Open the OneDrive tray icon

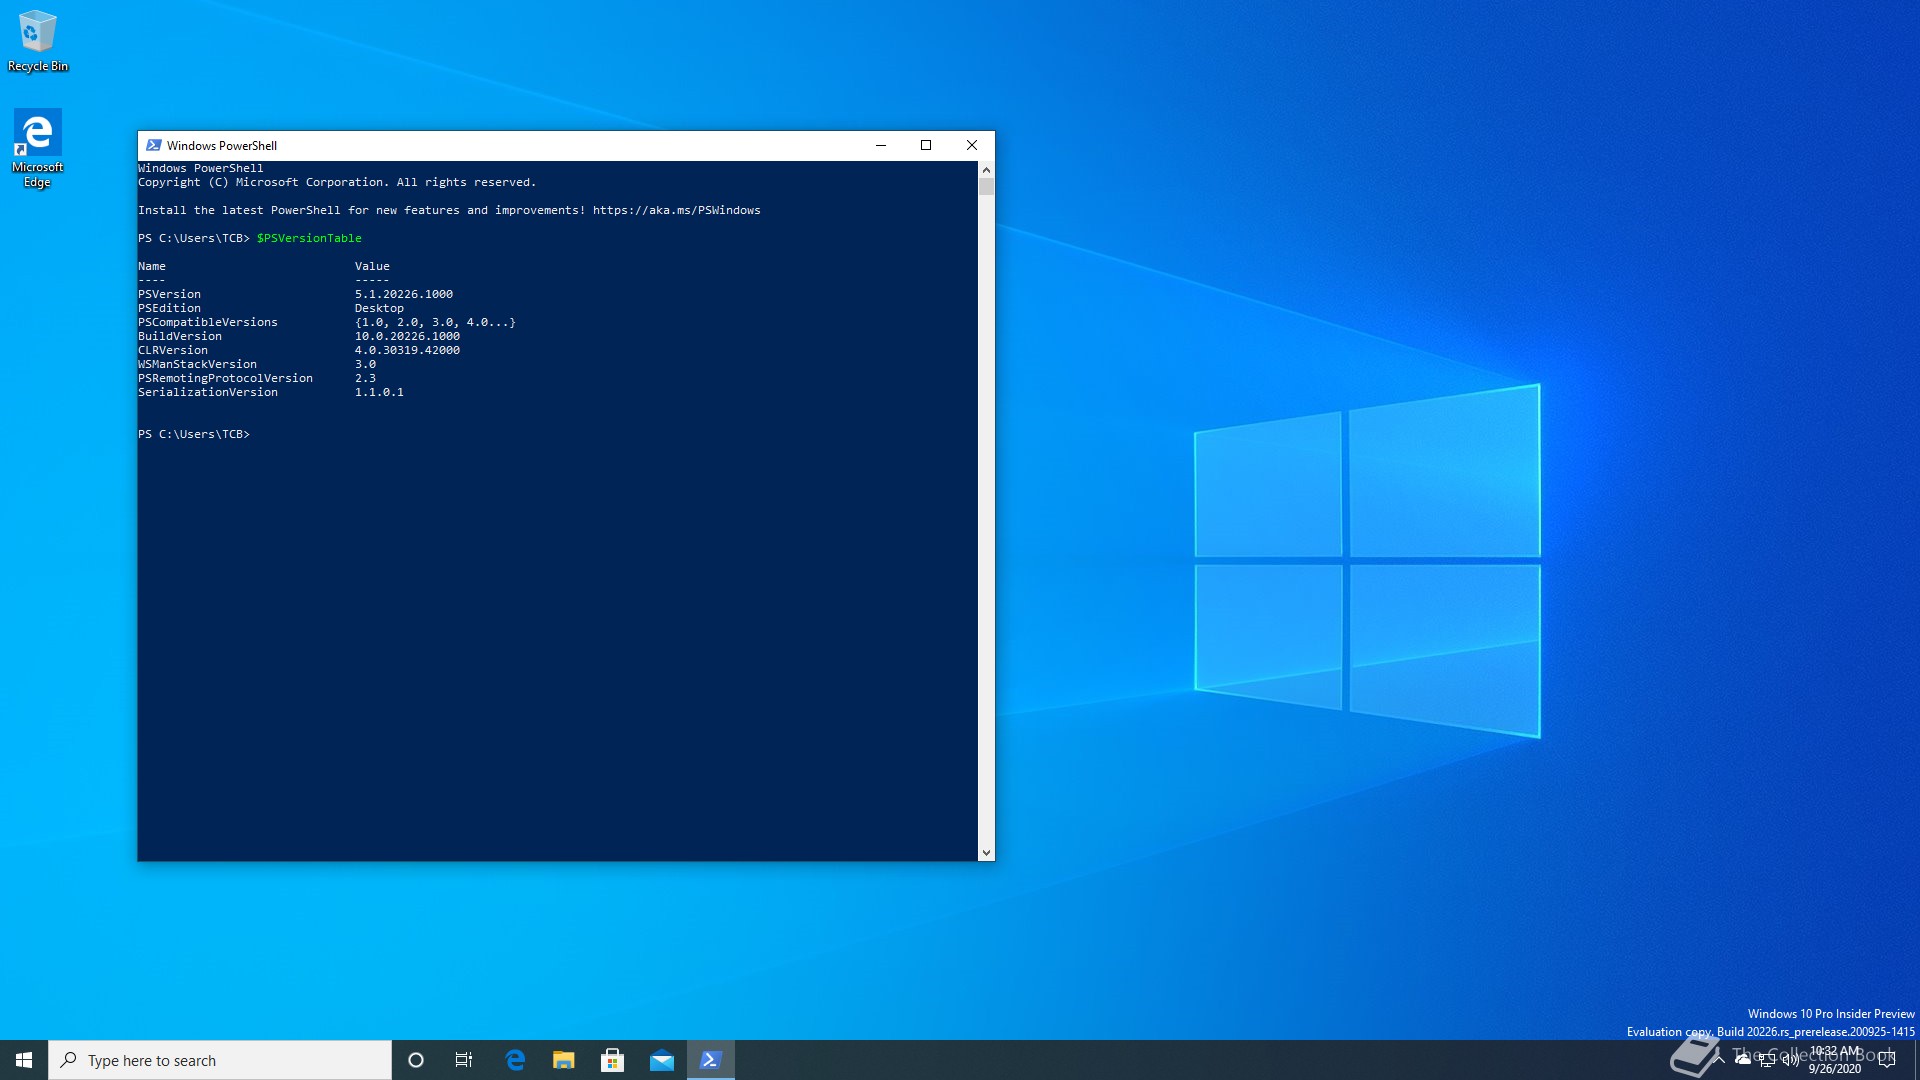1743,1060
